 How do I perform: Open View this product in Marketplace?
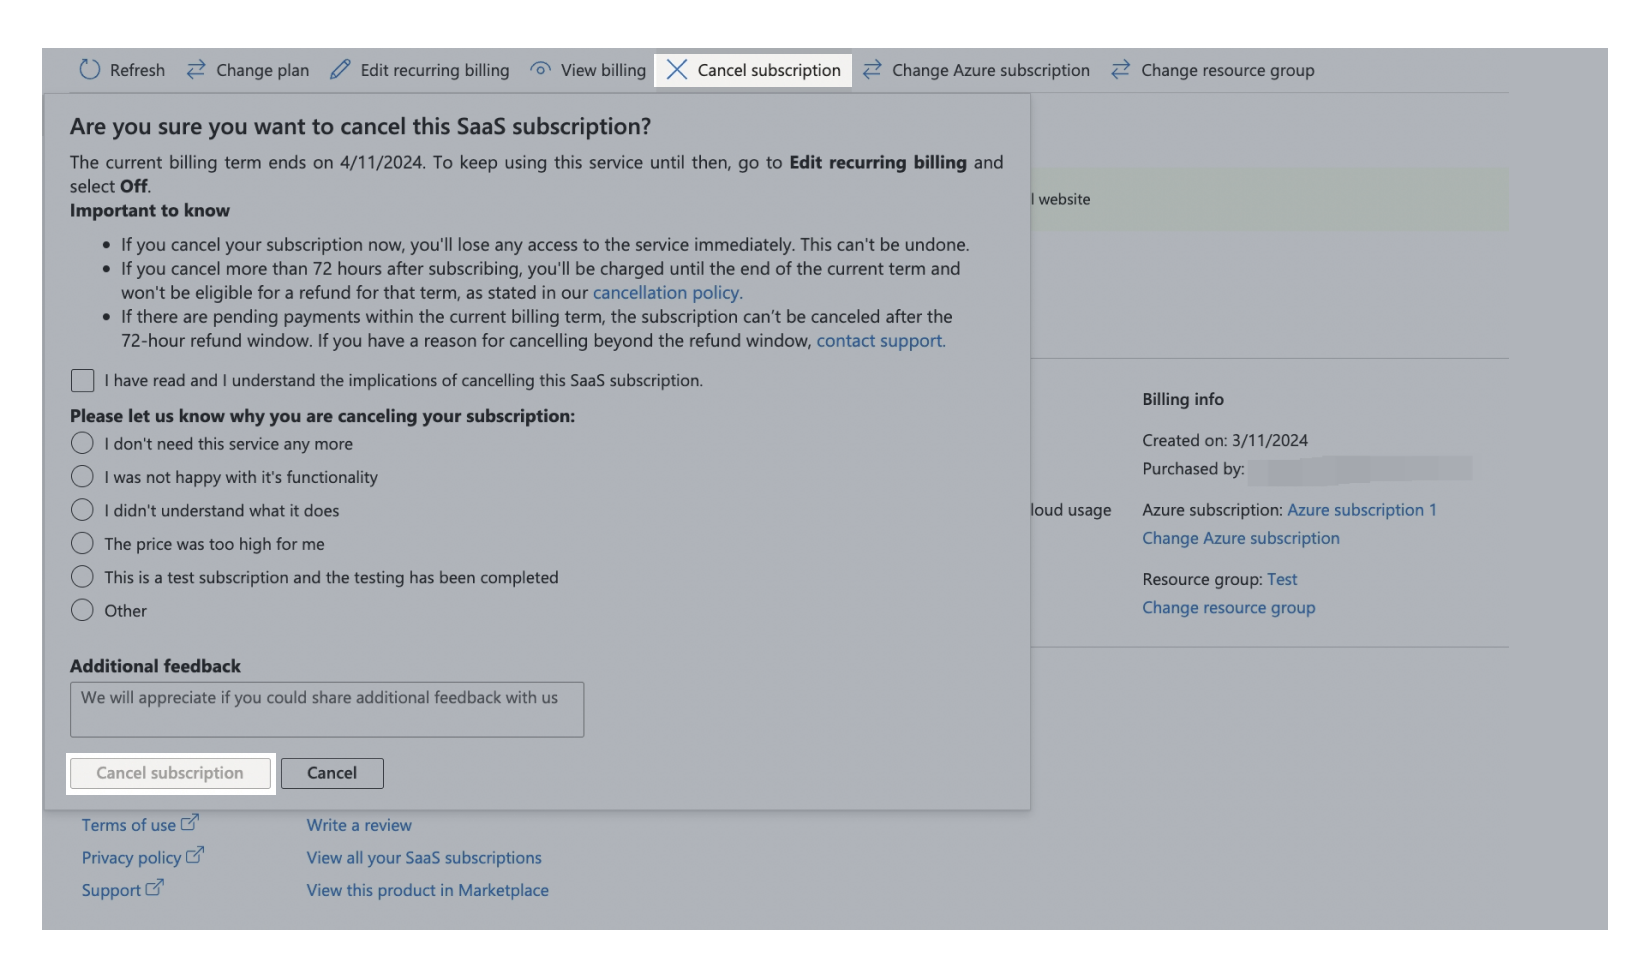427,889
